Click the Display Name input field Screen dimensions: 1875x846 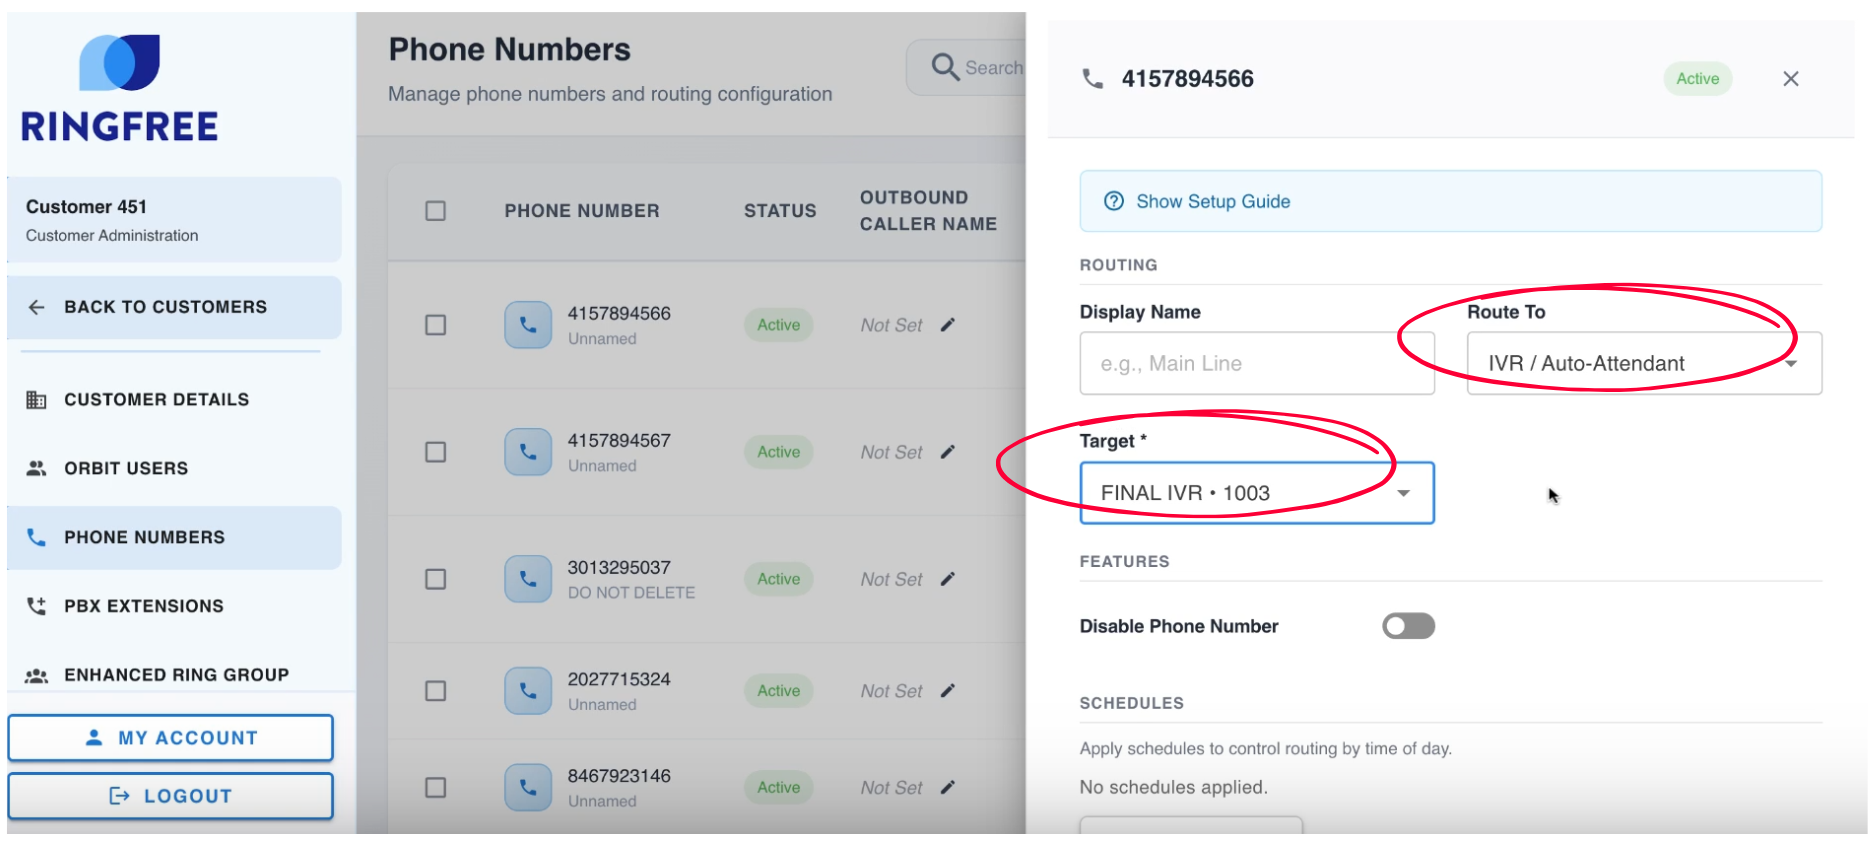pos(1256,363)
